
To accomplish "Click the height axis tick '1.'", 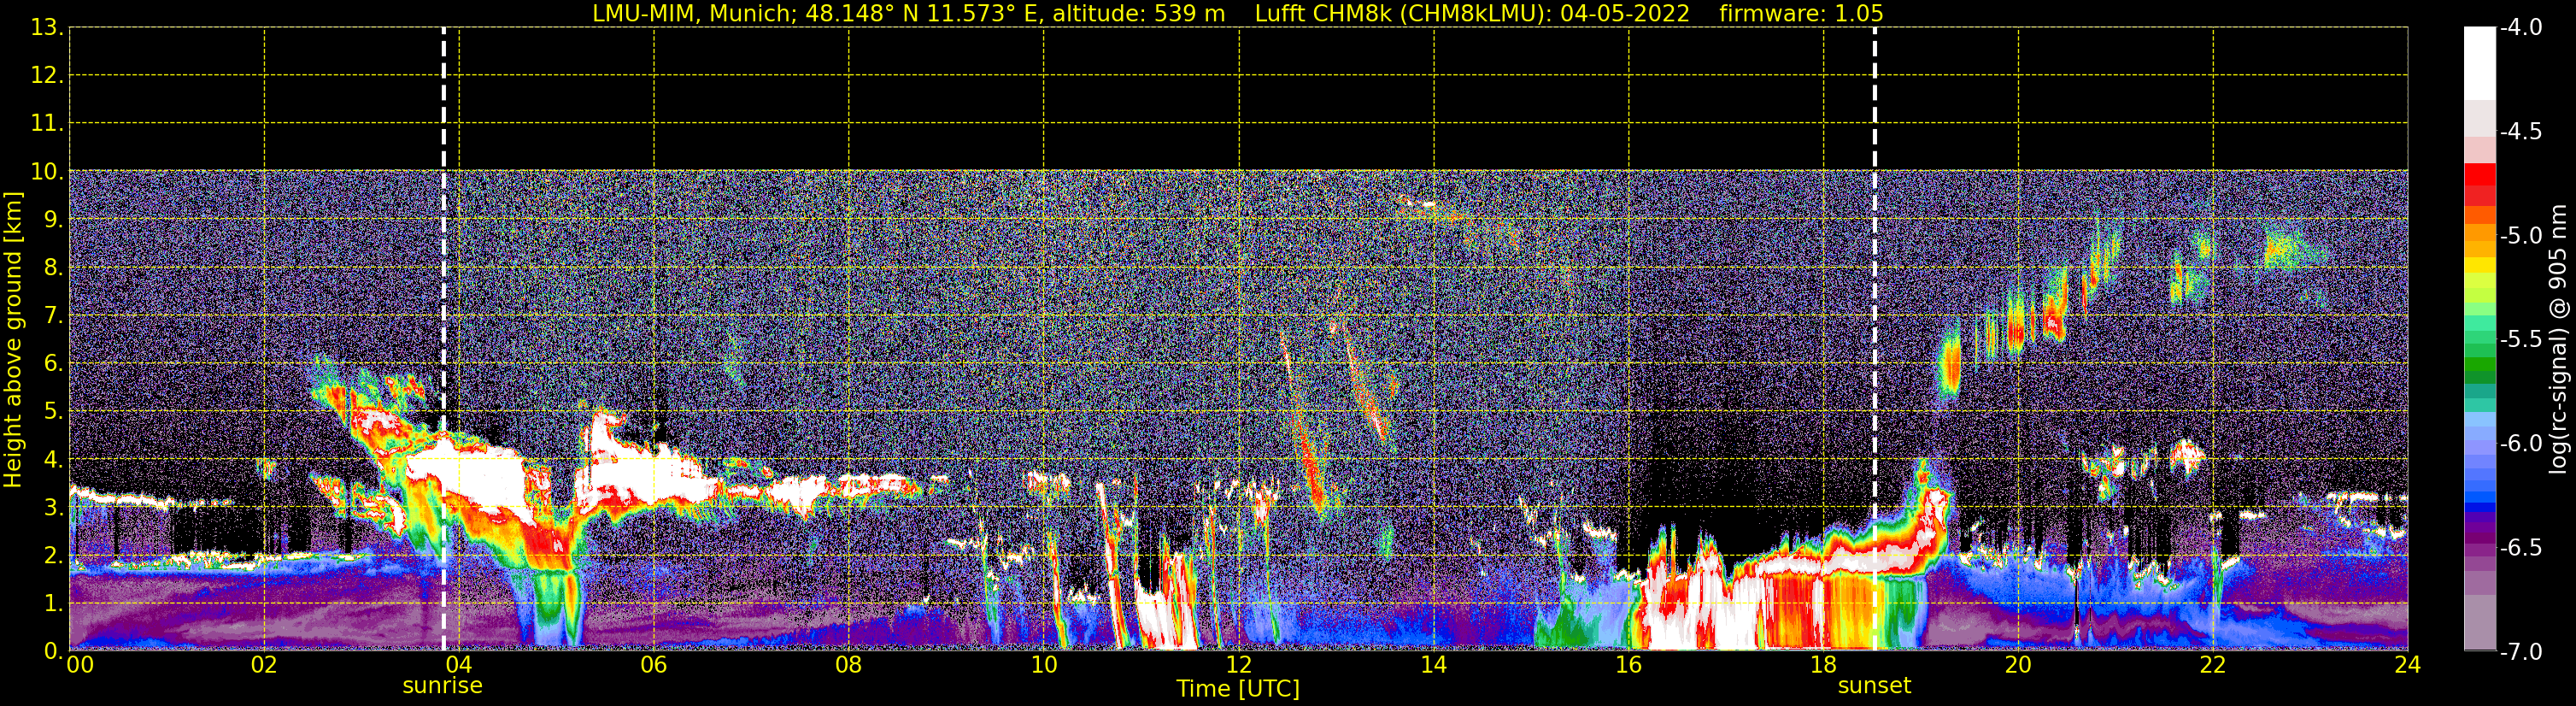I will click(52, 604).
